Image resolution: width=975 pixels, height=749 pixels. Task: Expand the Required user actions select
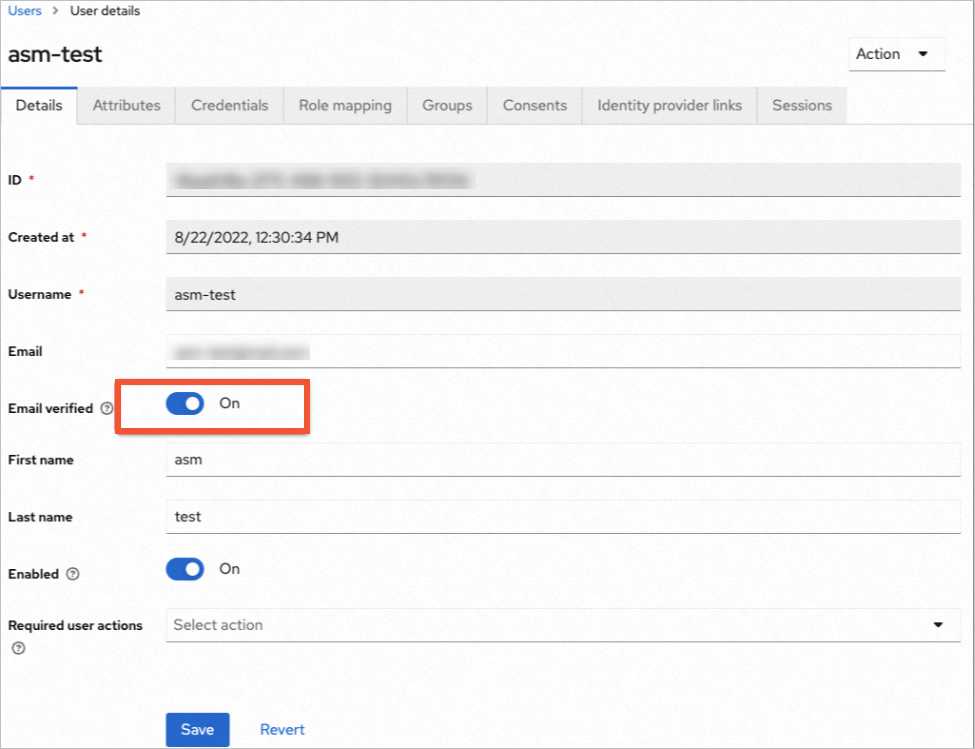coord(563,625)
